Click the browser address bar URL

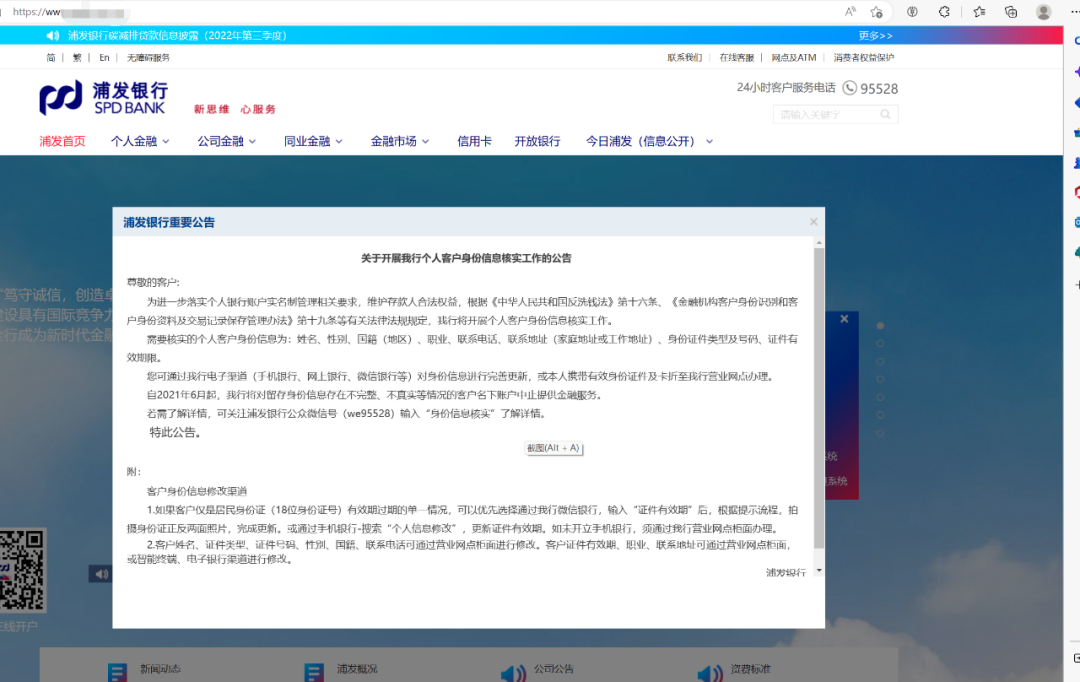pyautogui.click(x=69, y=12)
